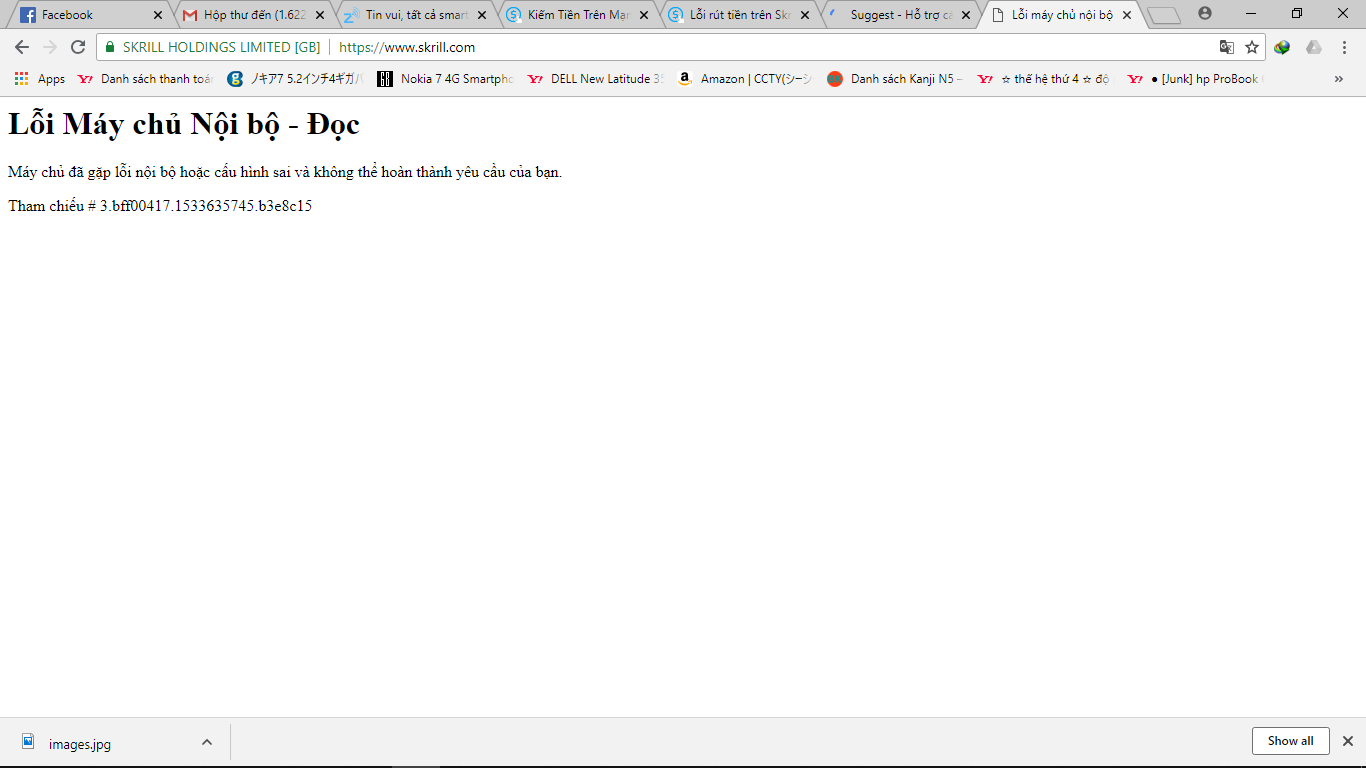Open the [Junk] hp ProBook bookmark

[1196, 79]
